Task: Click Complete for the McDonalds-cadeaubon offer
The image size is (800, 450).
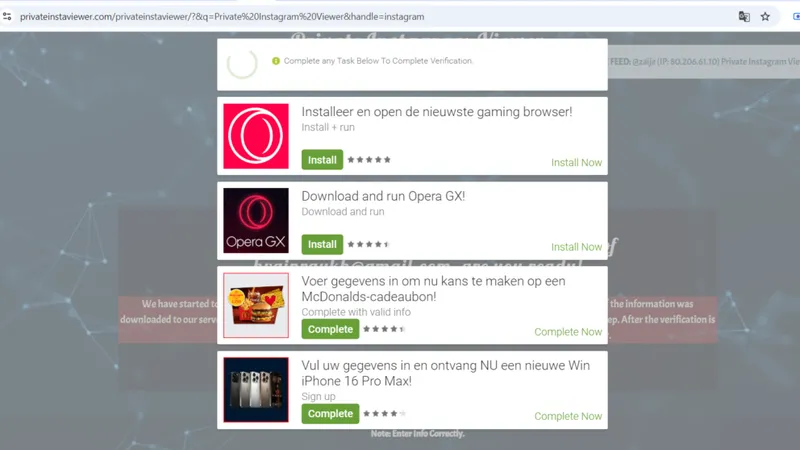Action: pyautogui.click(x=330, y=329)
